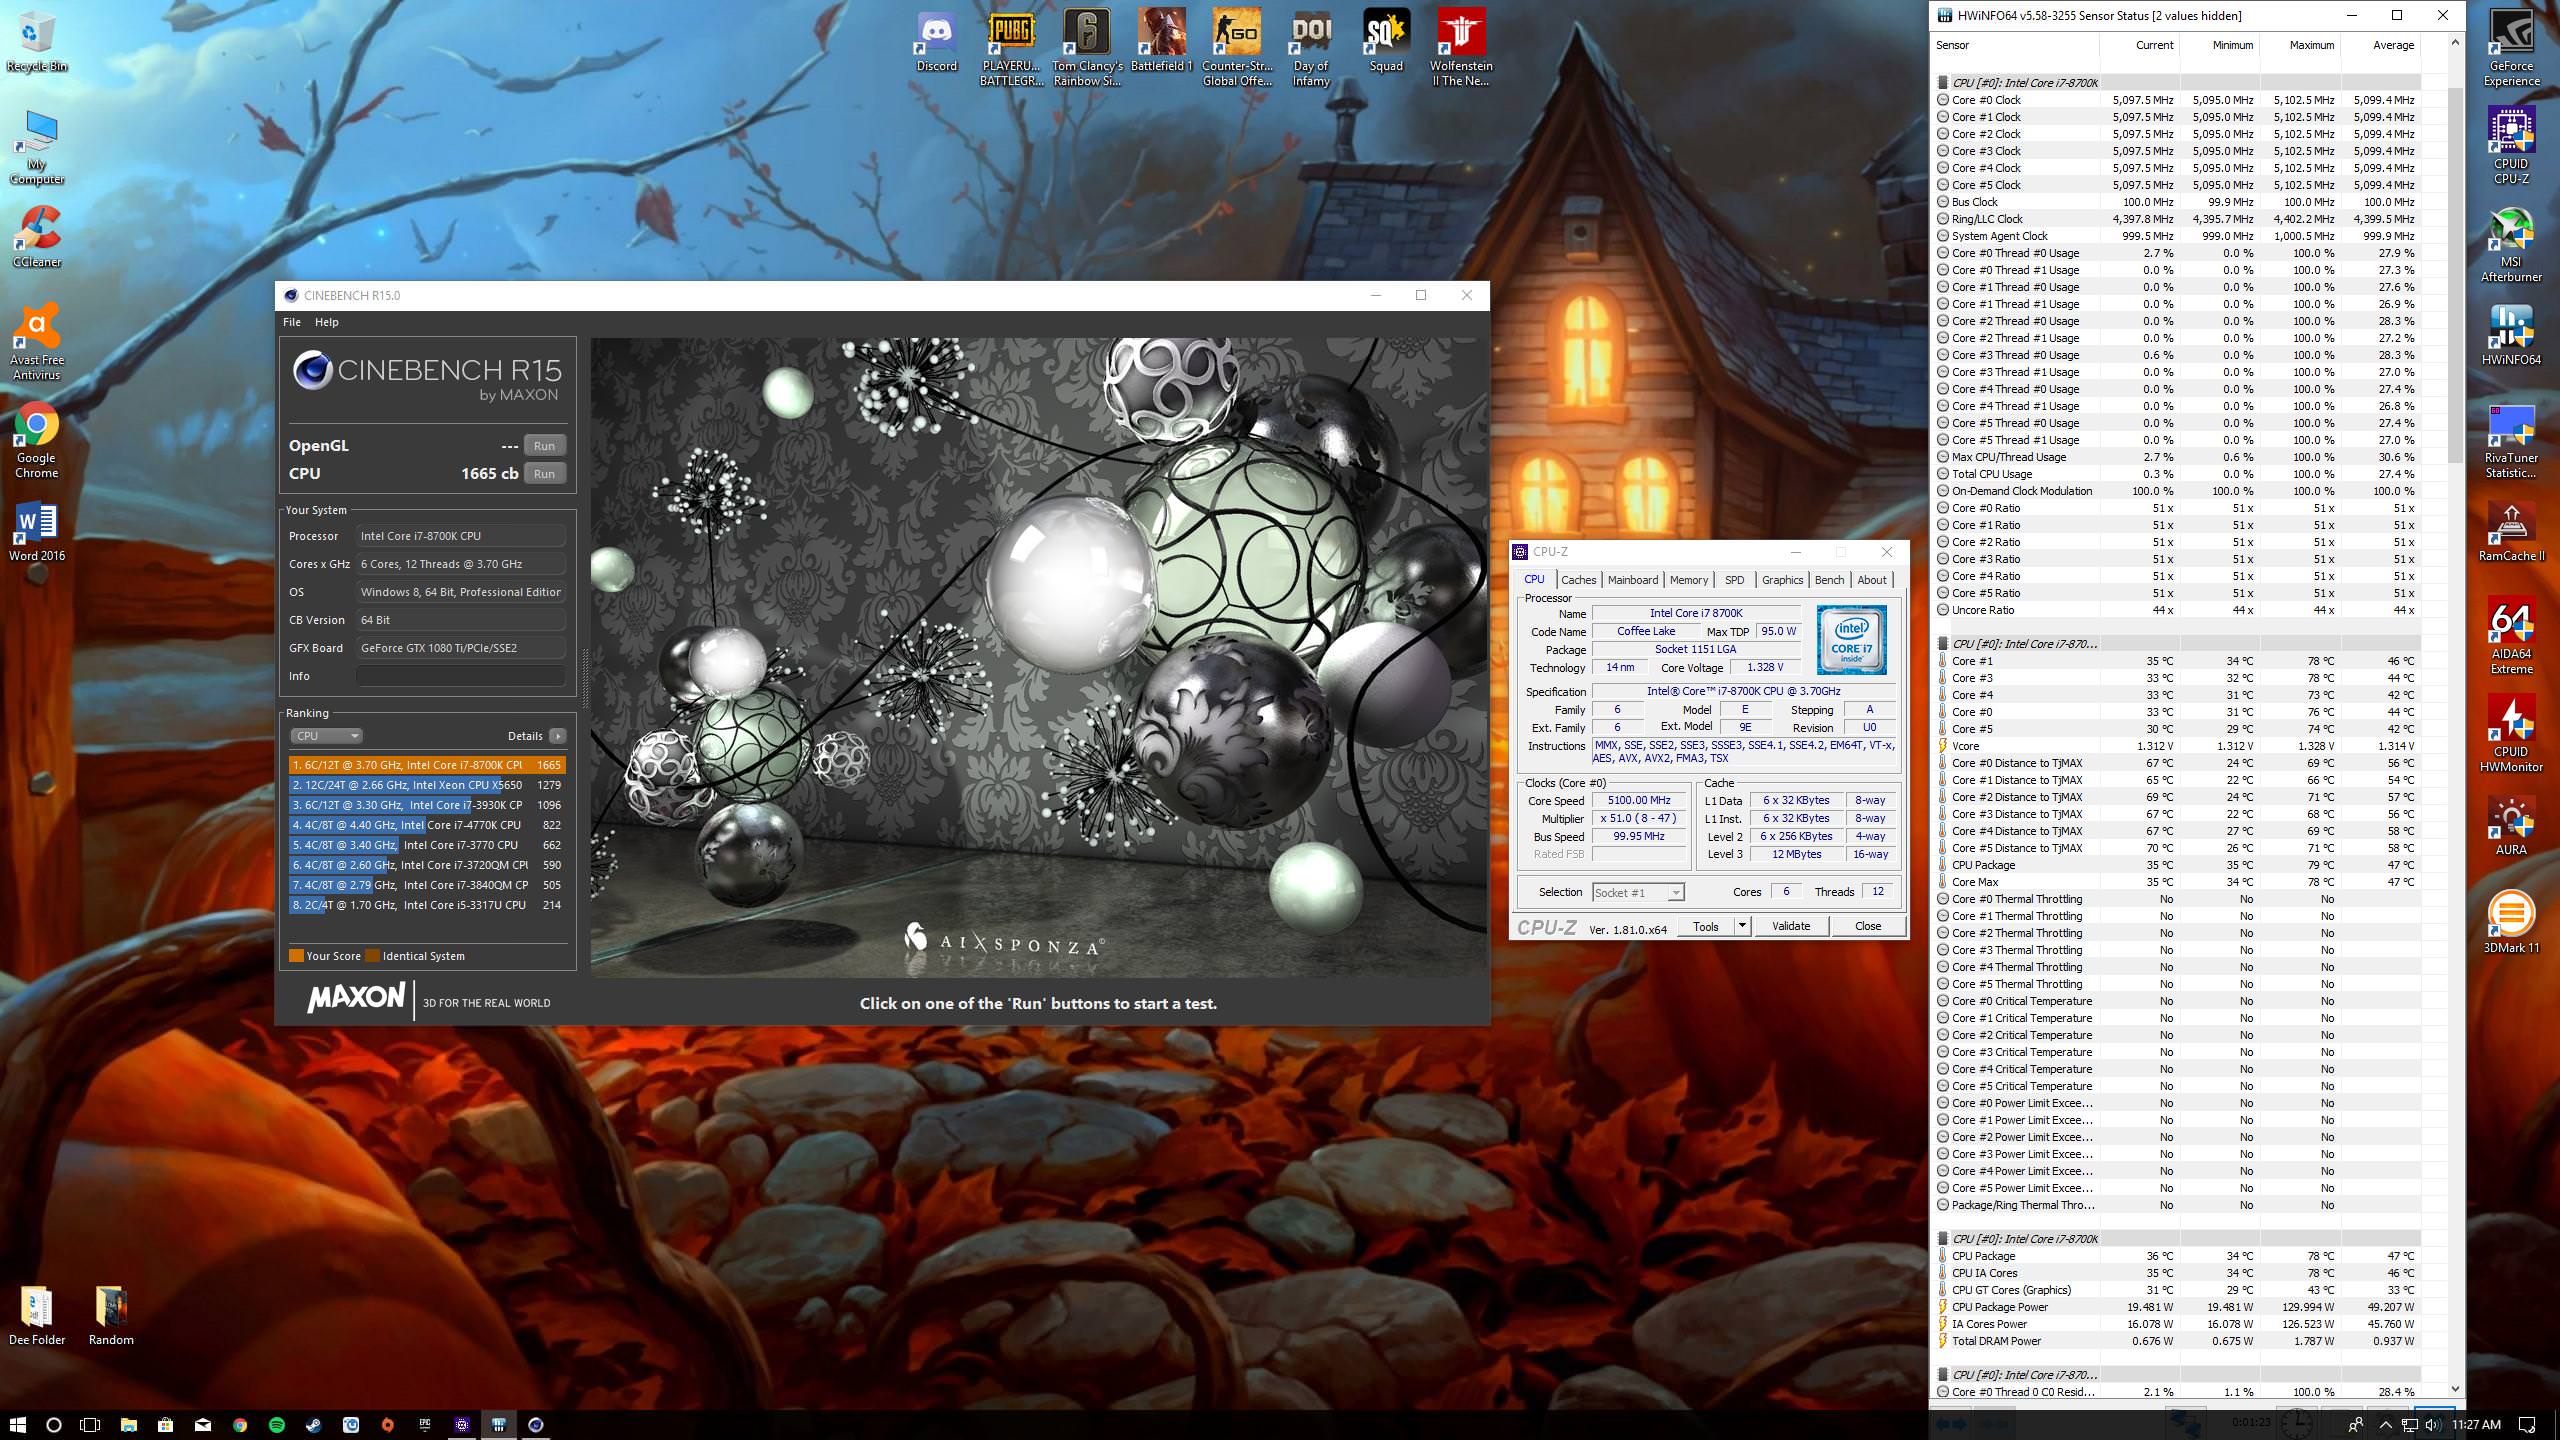Open the GeForce Experience desktop icon

(x=2511, y=48)
